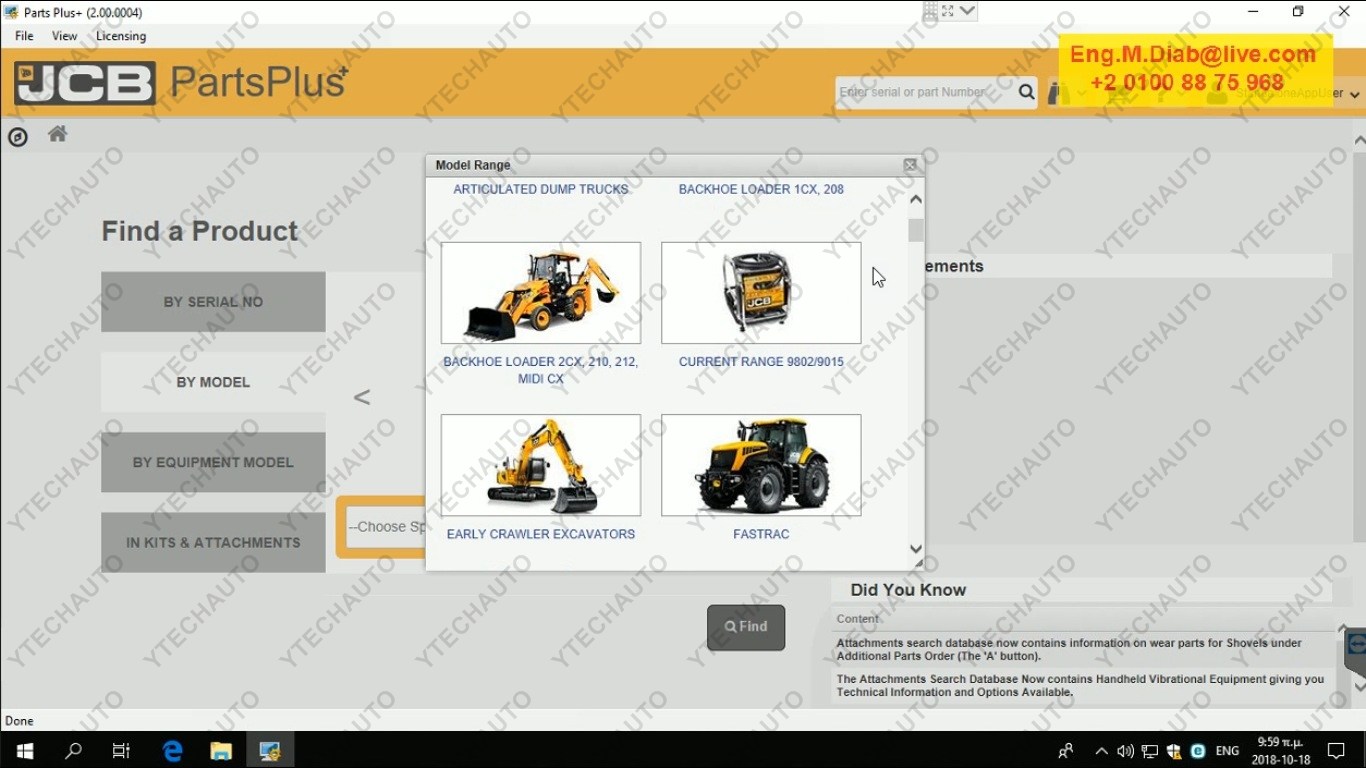Close the Model Range dialog

[x=910, y=165]
